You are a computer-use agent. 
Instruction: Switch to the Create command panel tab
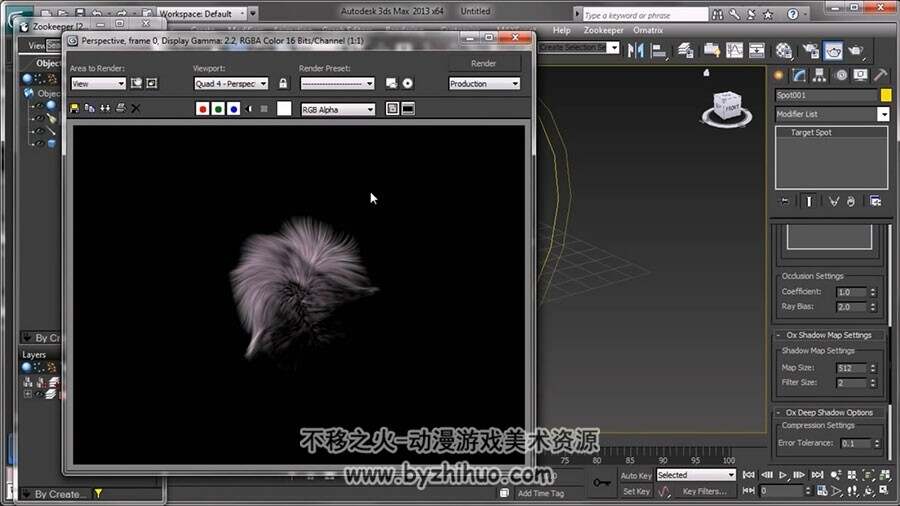(779, 75)
